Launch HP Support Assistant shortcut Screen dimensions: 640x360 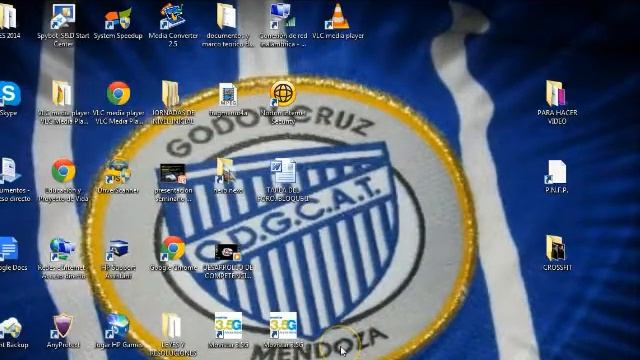(x=118, y=250)
